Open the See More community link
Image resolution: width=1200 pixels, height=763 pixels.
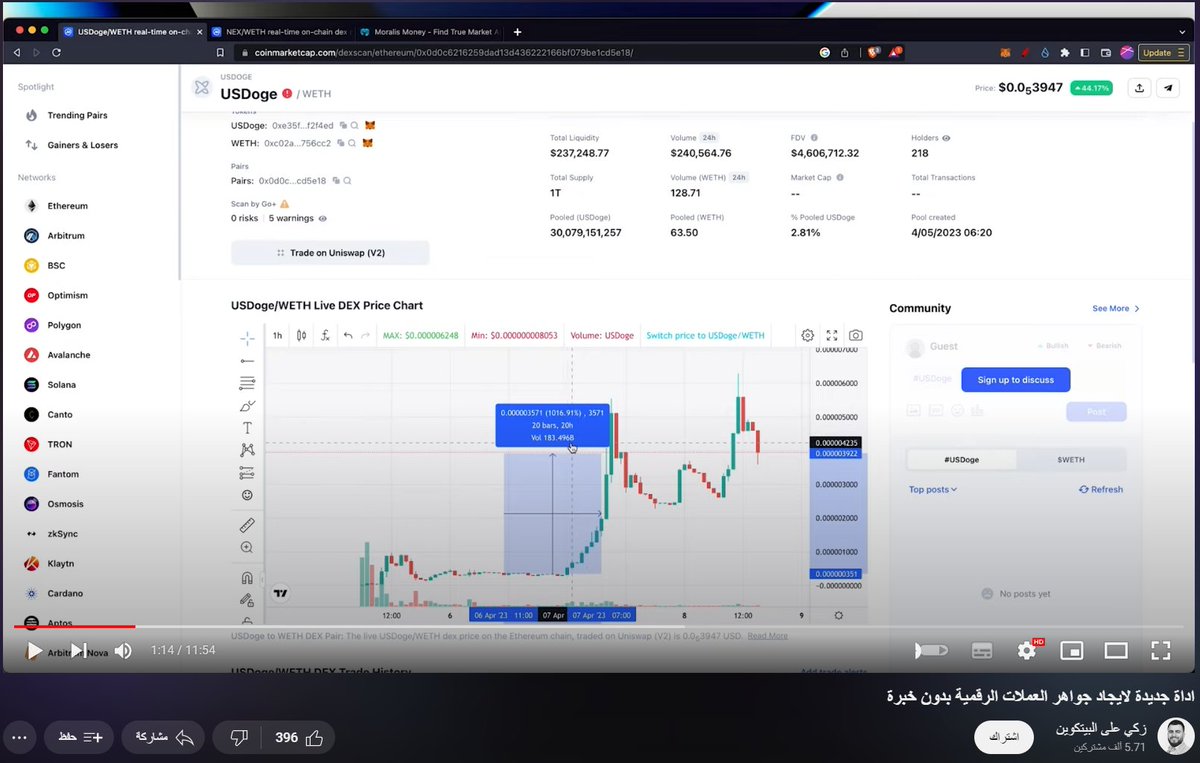pos(1116,309)
